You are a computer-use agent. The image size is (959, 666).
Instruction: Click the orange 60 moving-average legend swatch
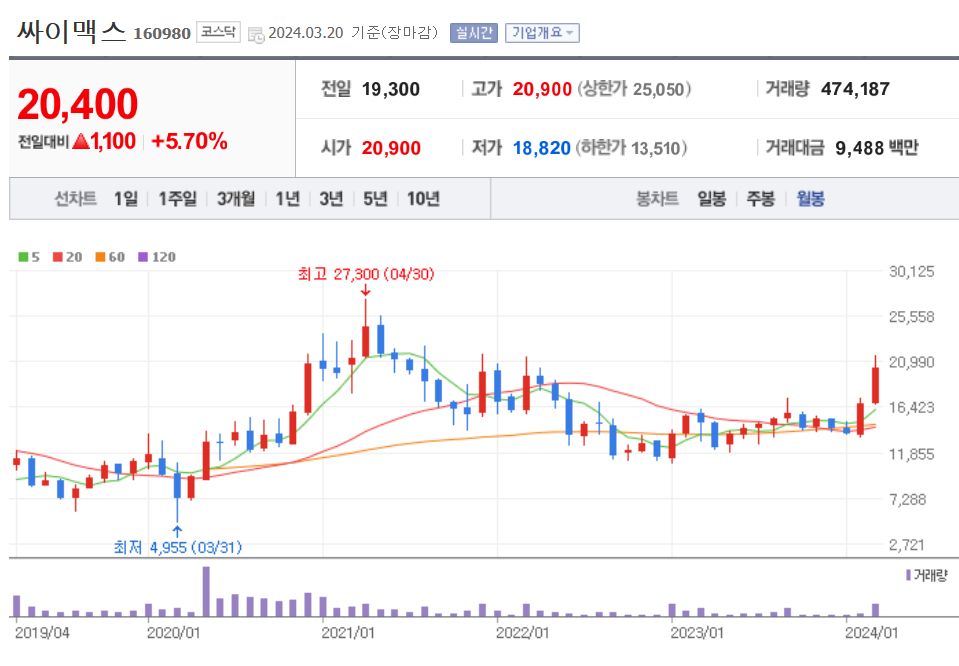[100, 257]
